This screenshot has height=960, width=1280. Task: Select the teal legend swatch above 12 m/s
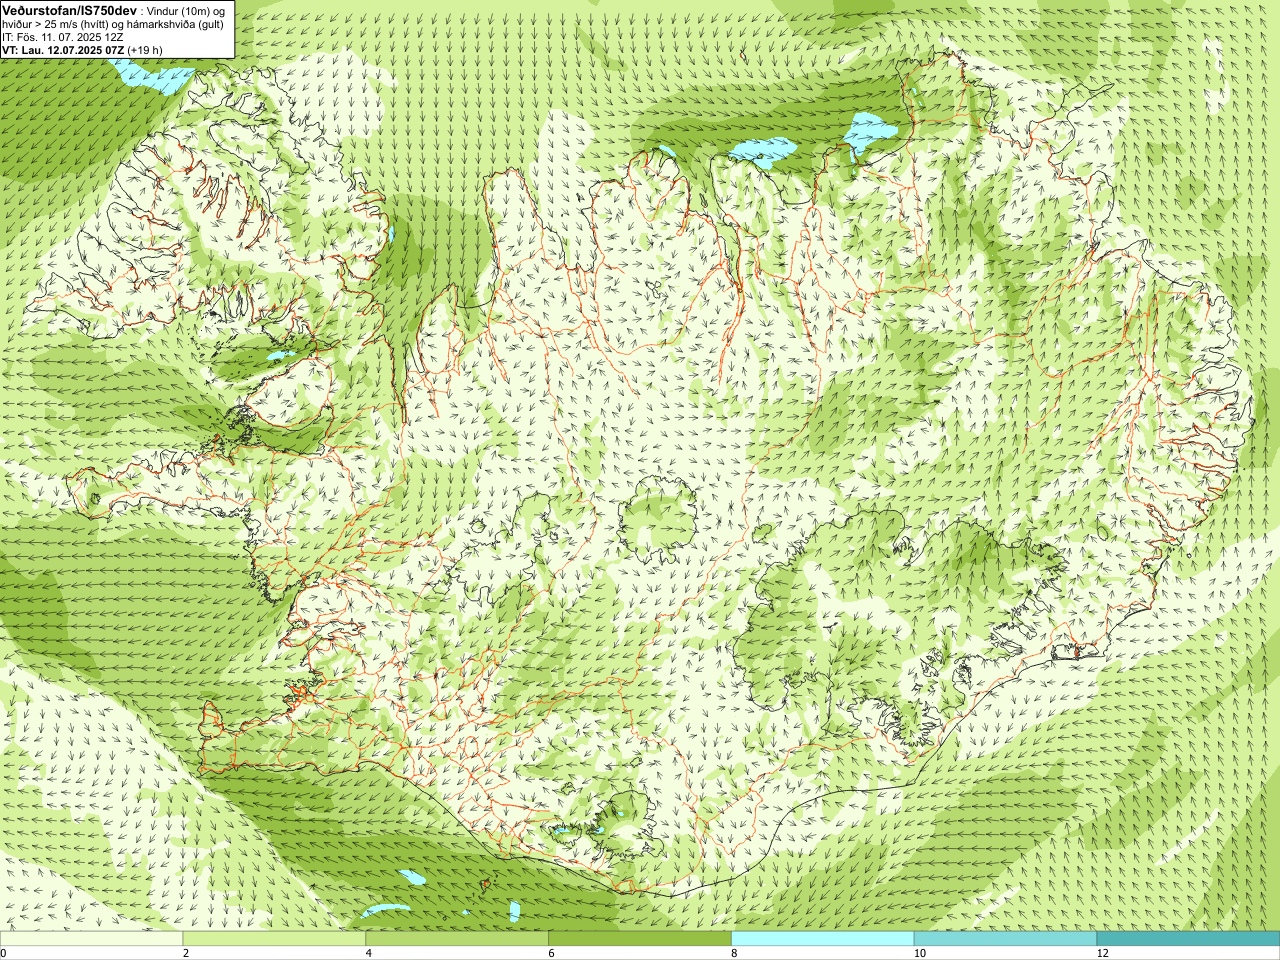[x=1188, y=939]
